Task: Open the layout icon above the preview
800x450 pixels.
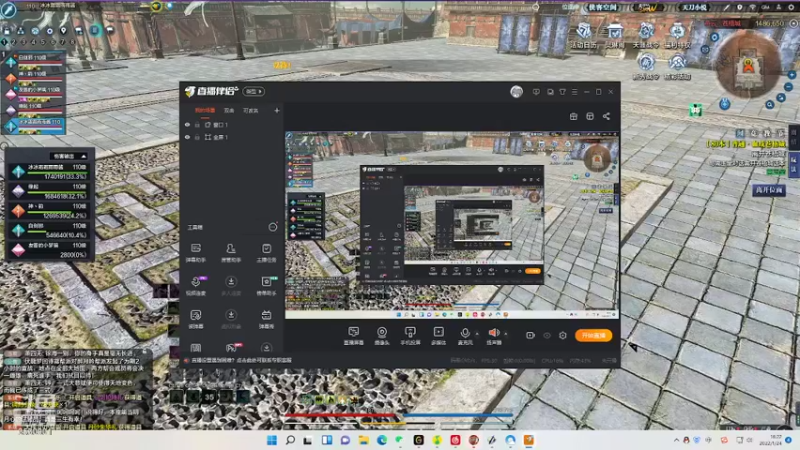Action: [590, 116]
